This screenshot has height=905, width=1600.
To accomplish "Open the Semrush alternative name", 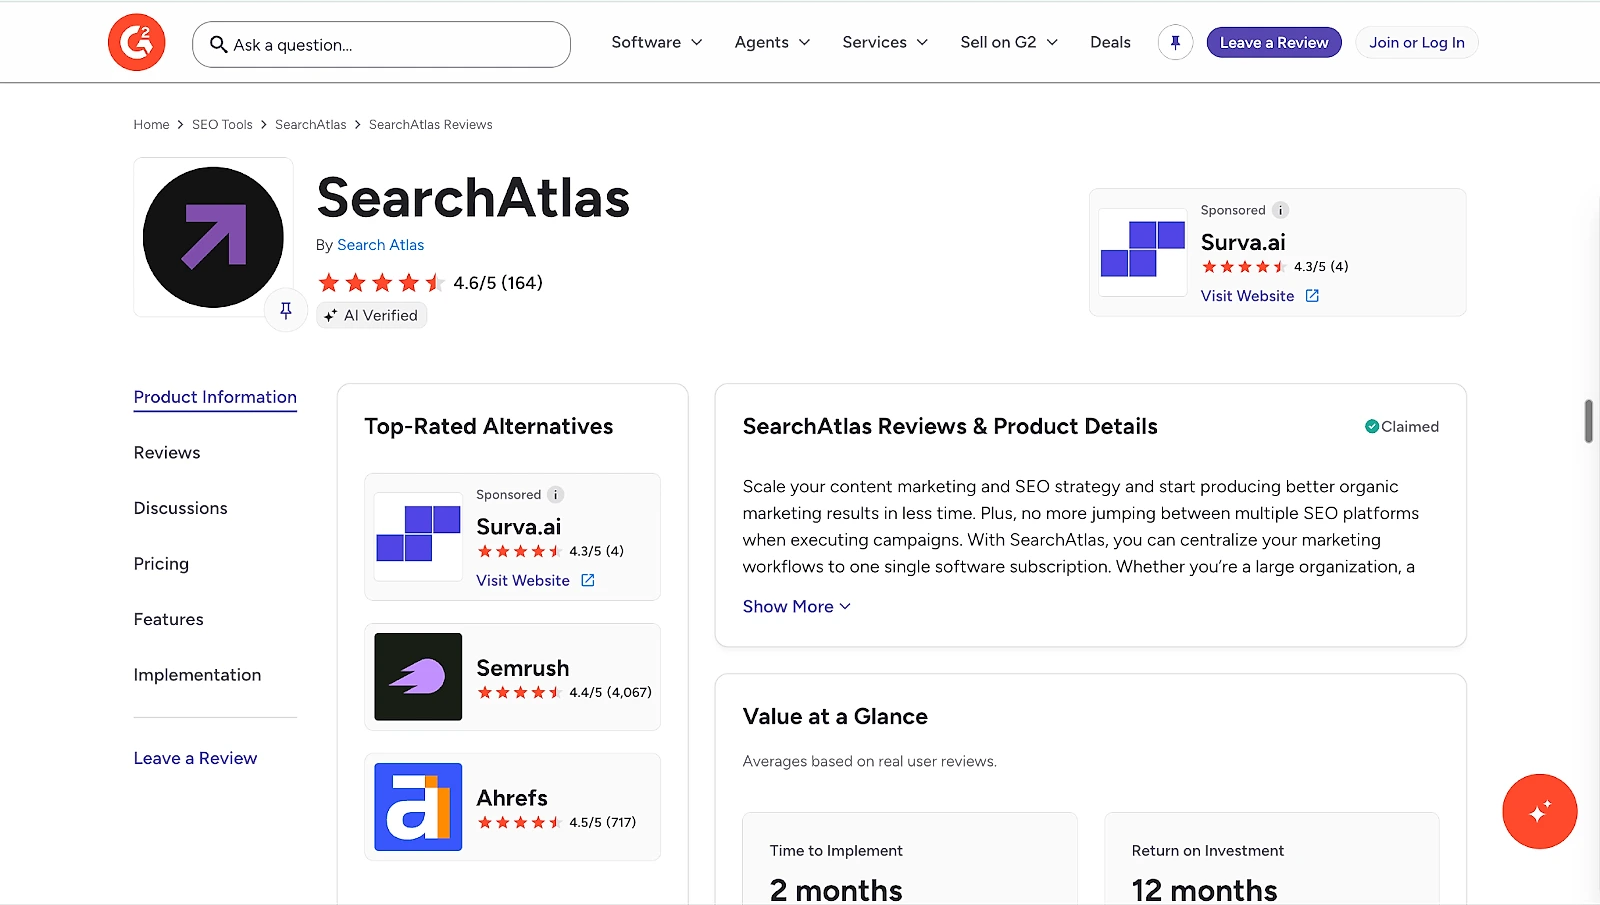I will click(523, 668).
